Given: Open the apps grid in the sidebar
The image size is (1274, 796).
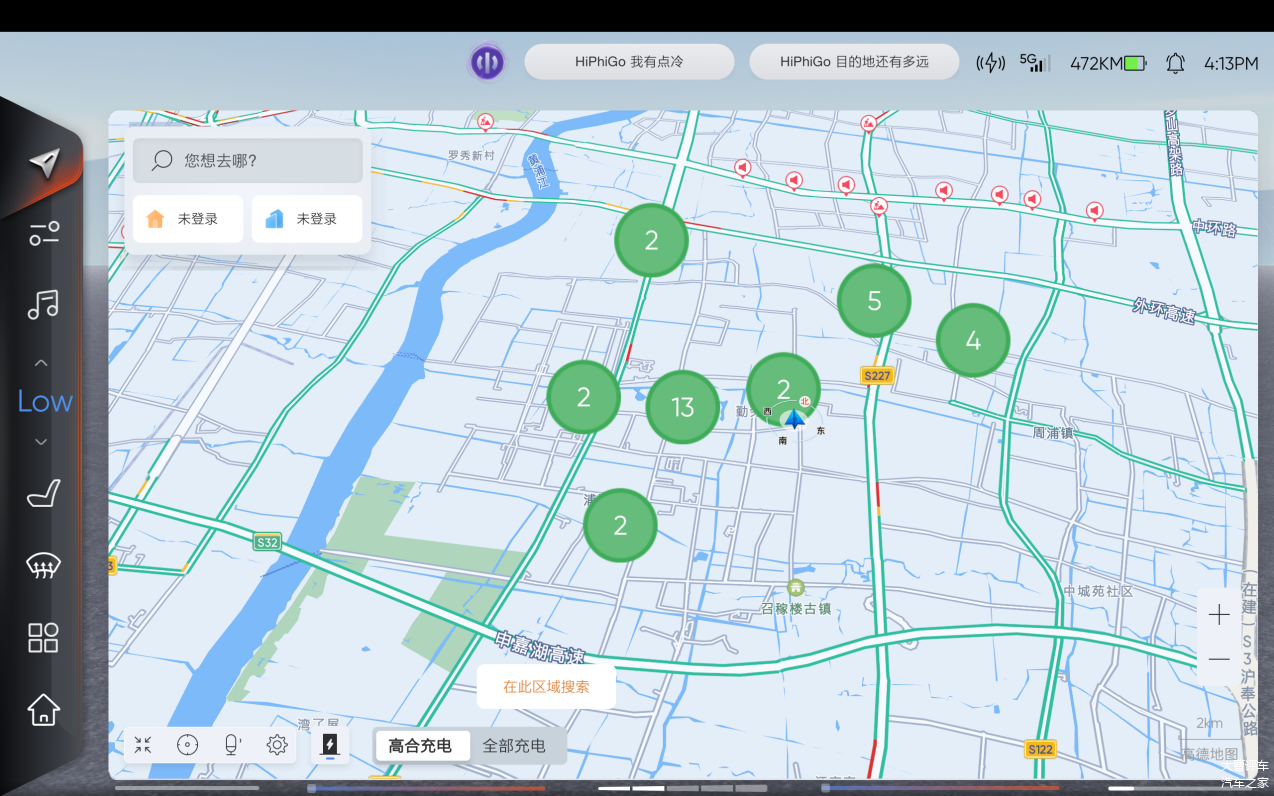Looking at the screenshot, I should (x=43, y=637).
